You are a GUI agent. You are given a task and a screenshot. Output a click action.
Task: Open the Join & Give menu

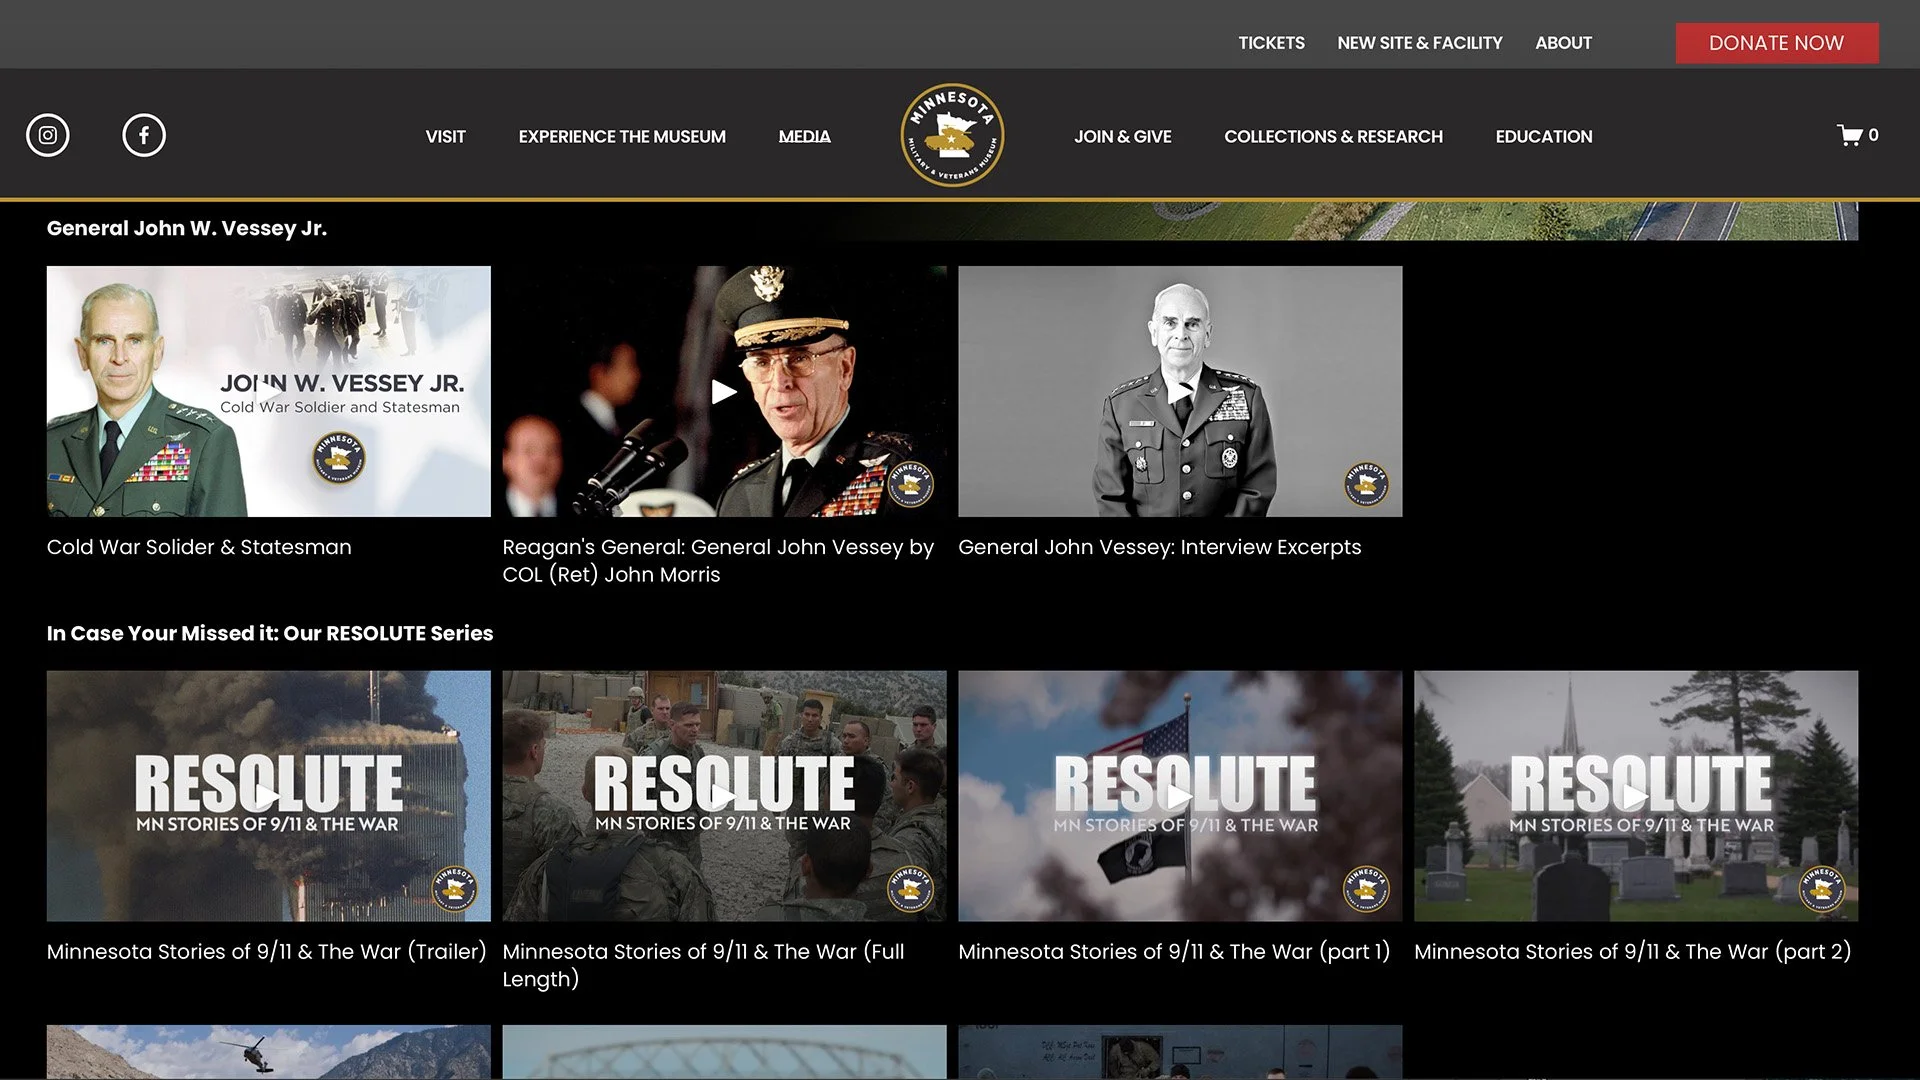[1122, 137]
